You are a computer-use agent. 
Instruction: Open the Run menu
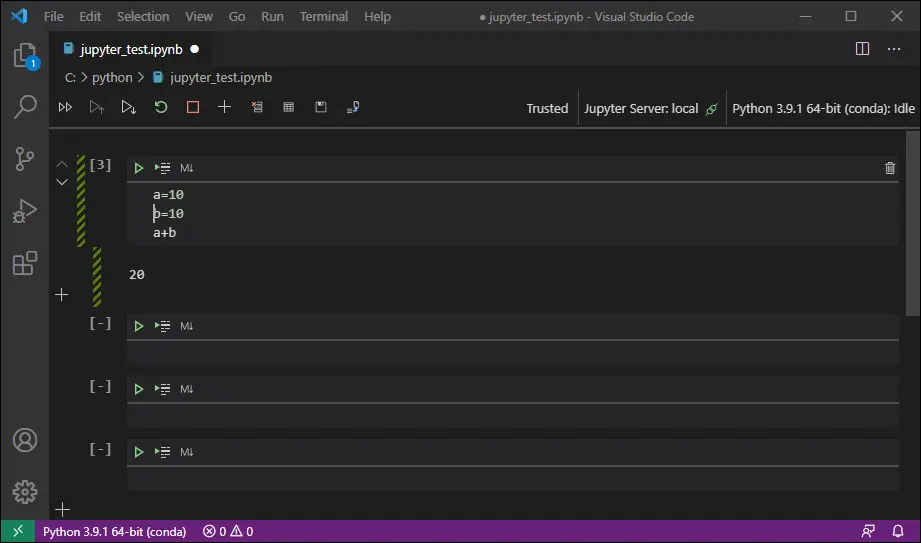(x=273, y=16)
